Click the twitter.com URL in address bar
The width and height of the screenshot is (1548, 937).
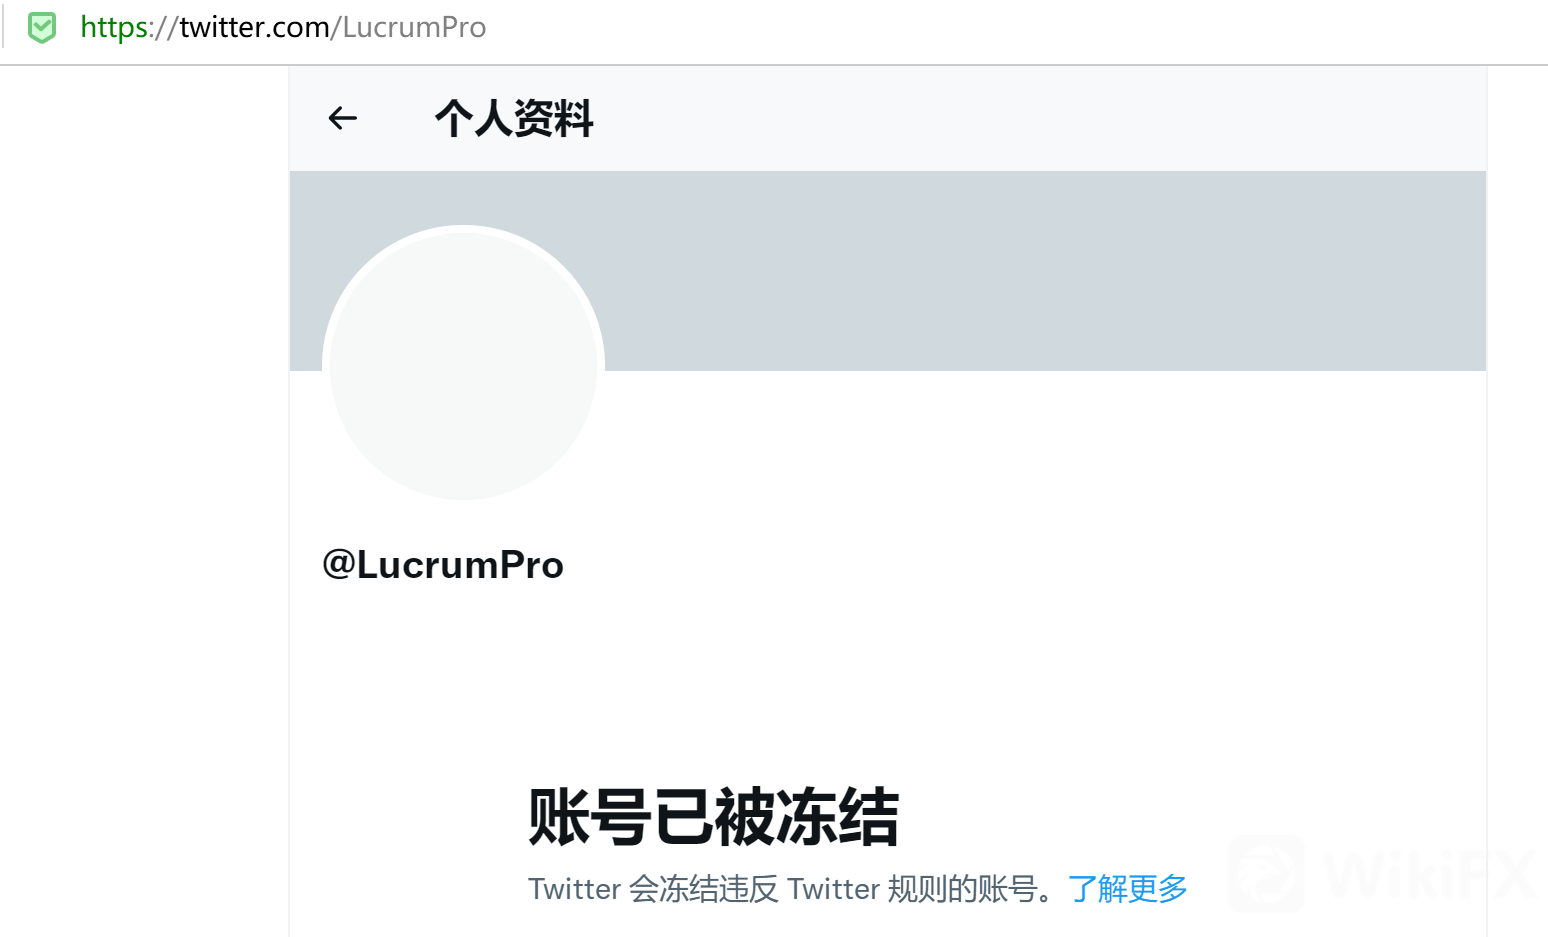[254, 27]
